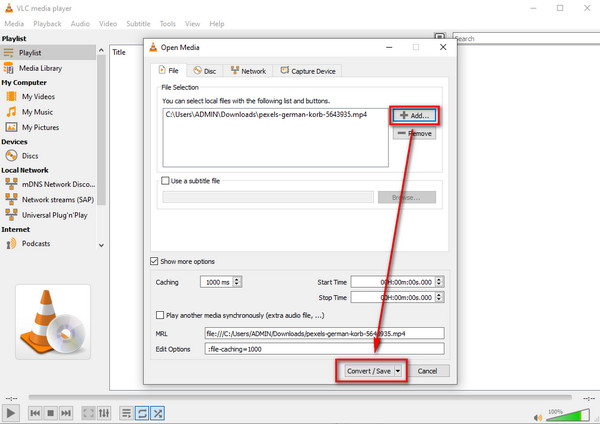
Task: Close the Open Media dialog
Action: [x=443, y=47]
